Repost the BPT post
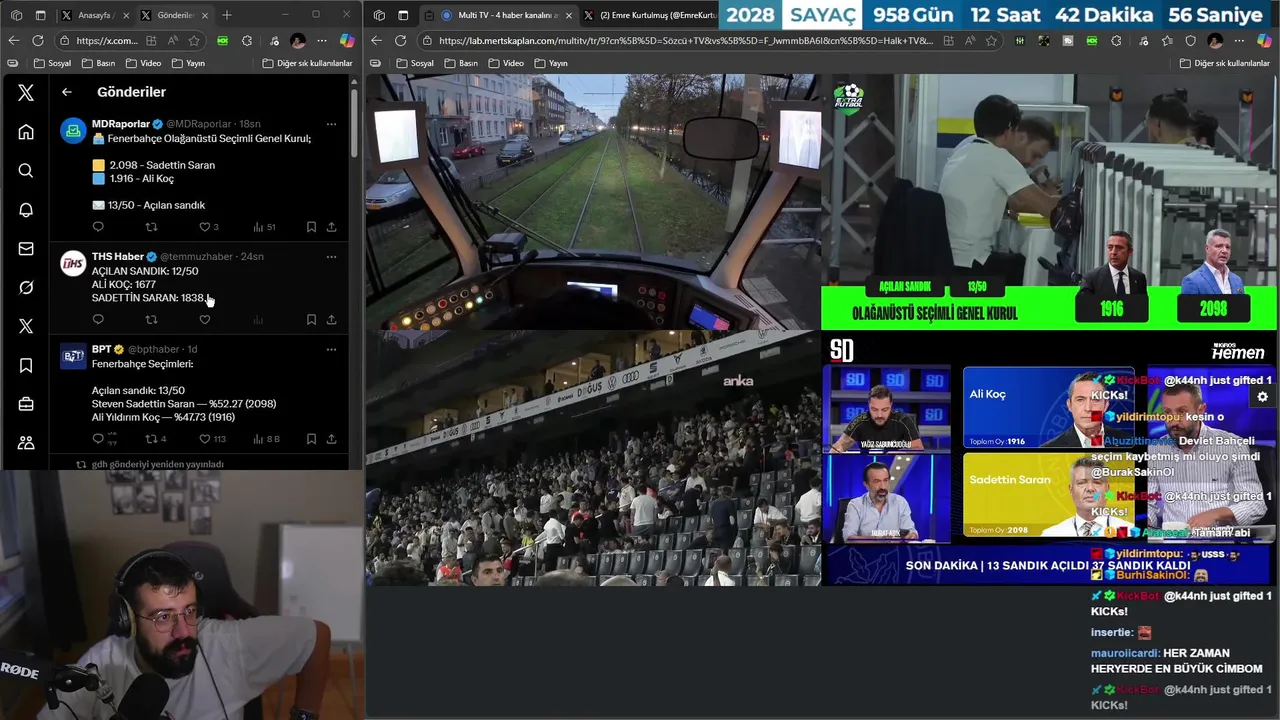Viewport: 1280px width, 720px height. coord(151,439)
